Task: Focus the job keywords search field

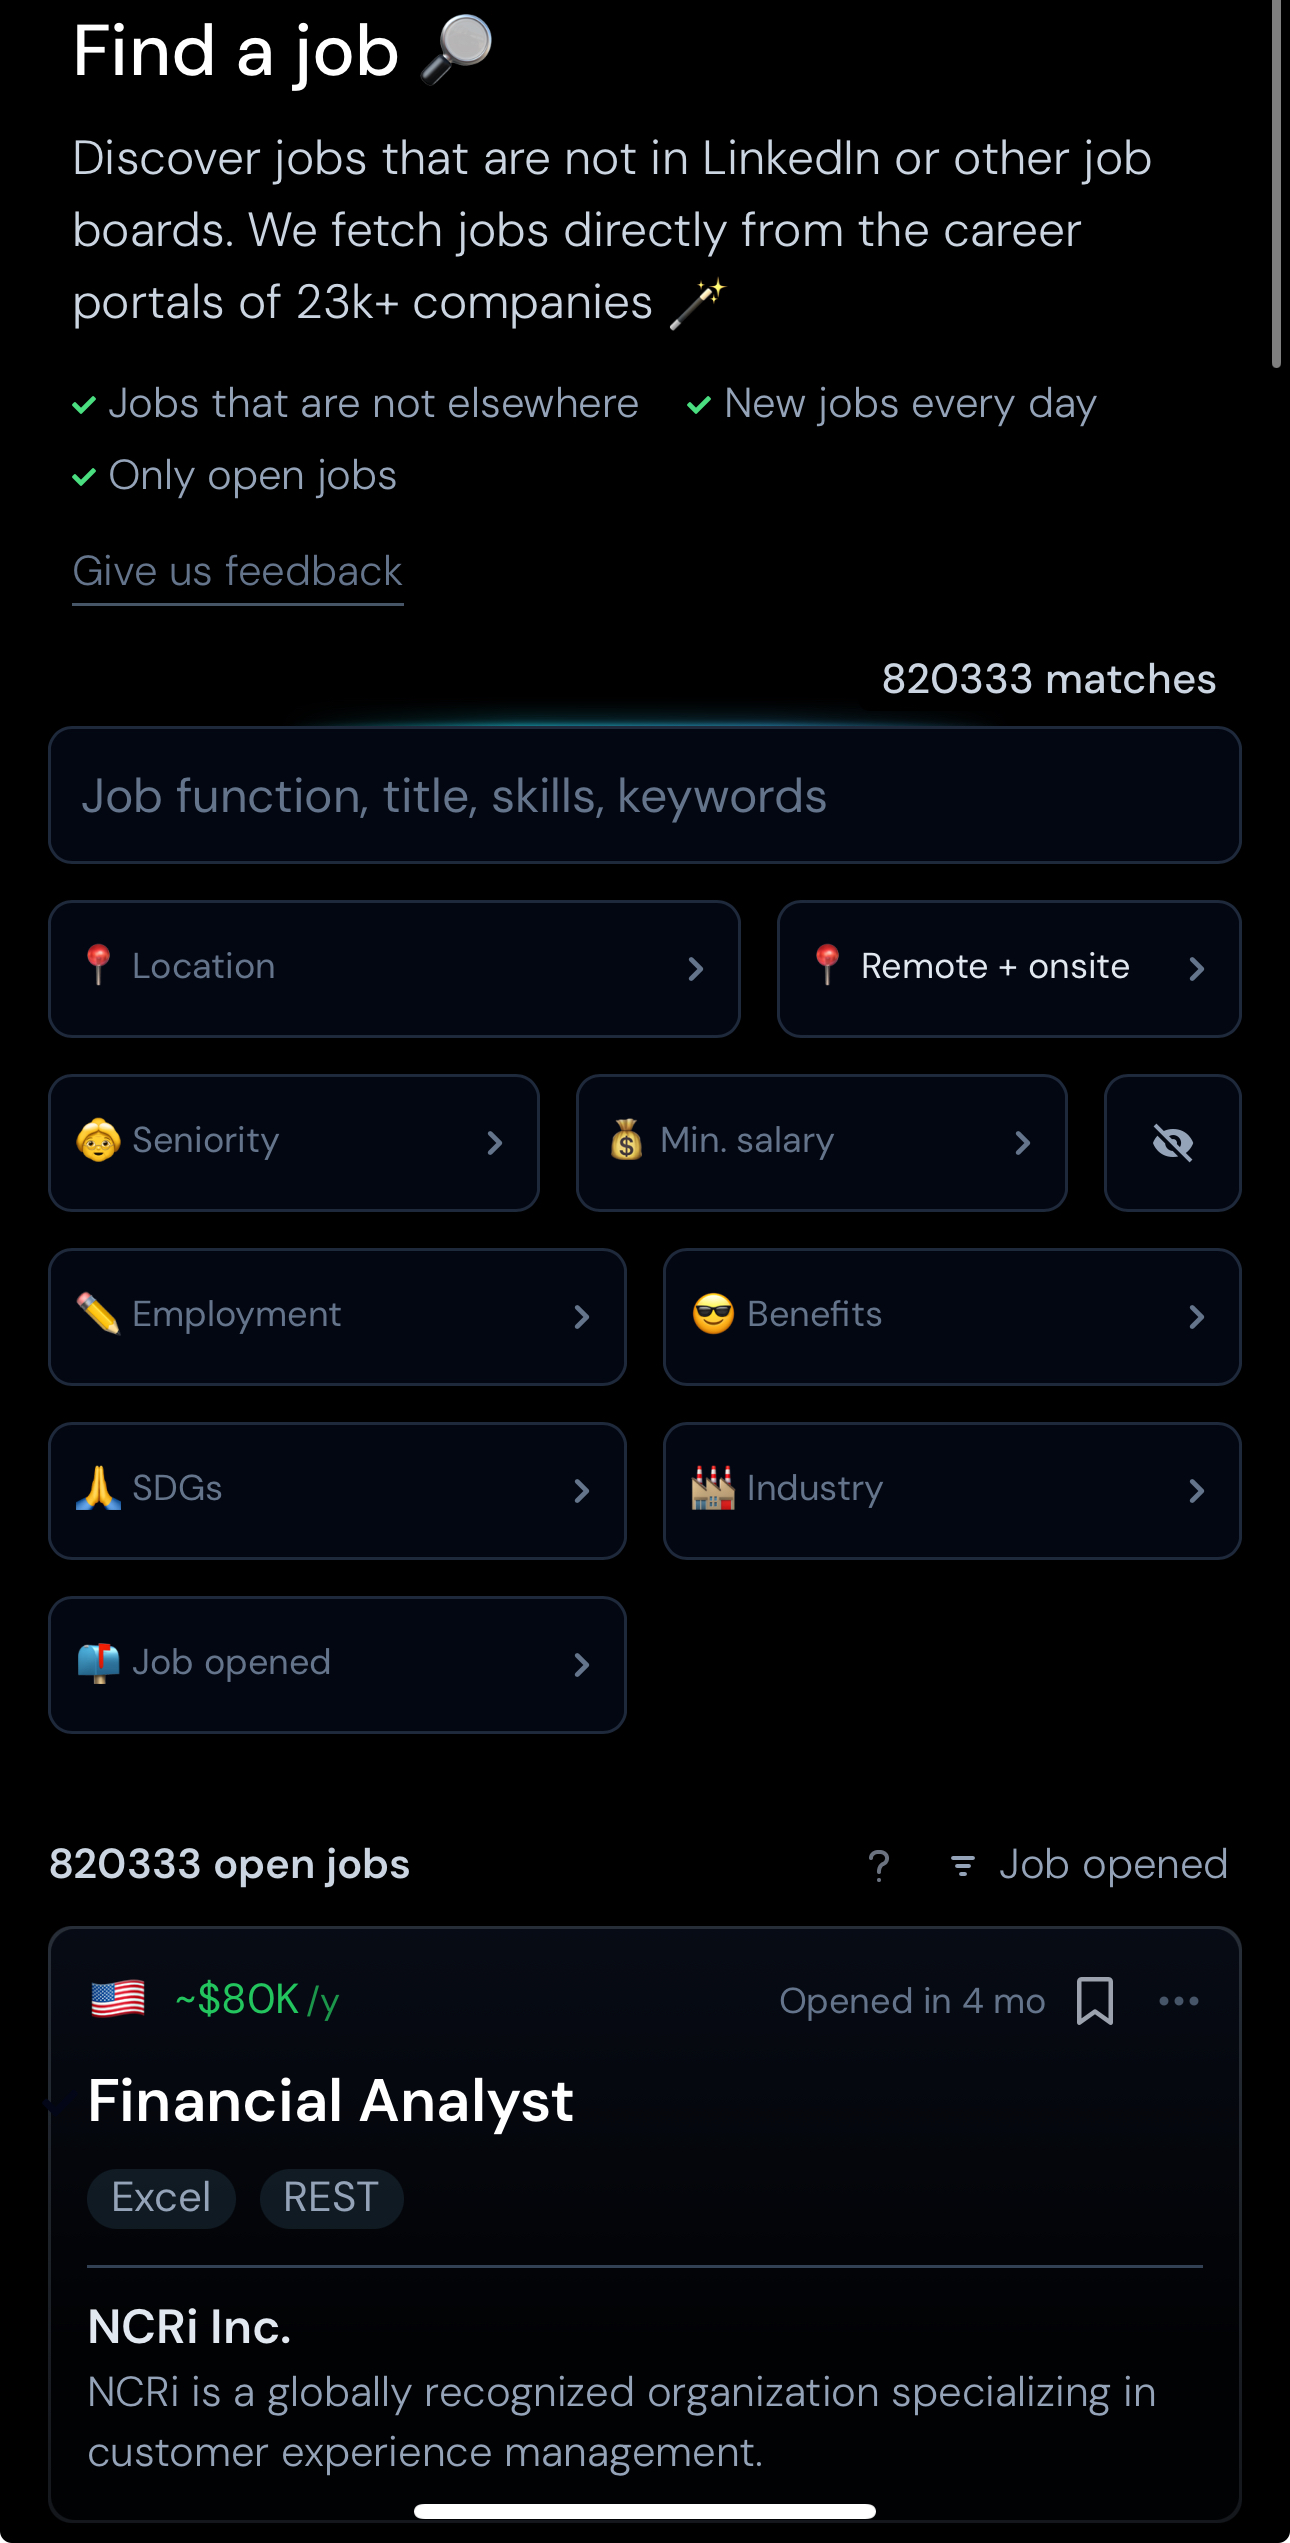Action: tap(644, 796)
